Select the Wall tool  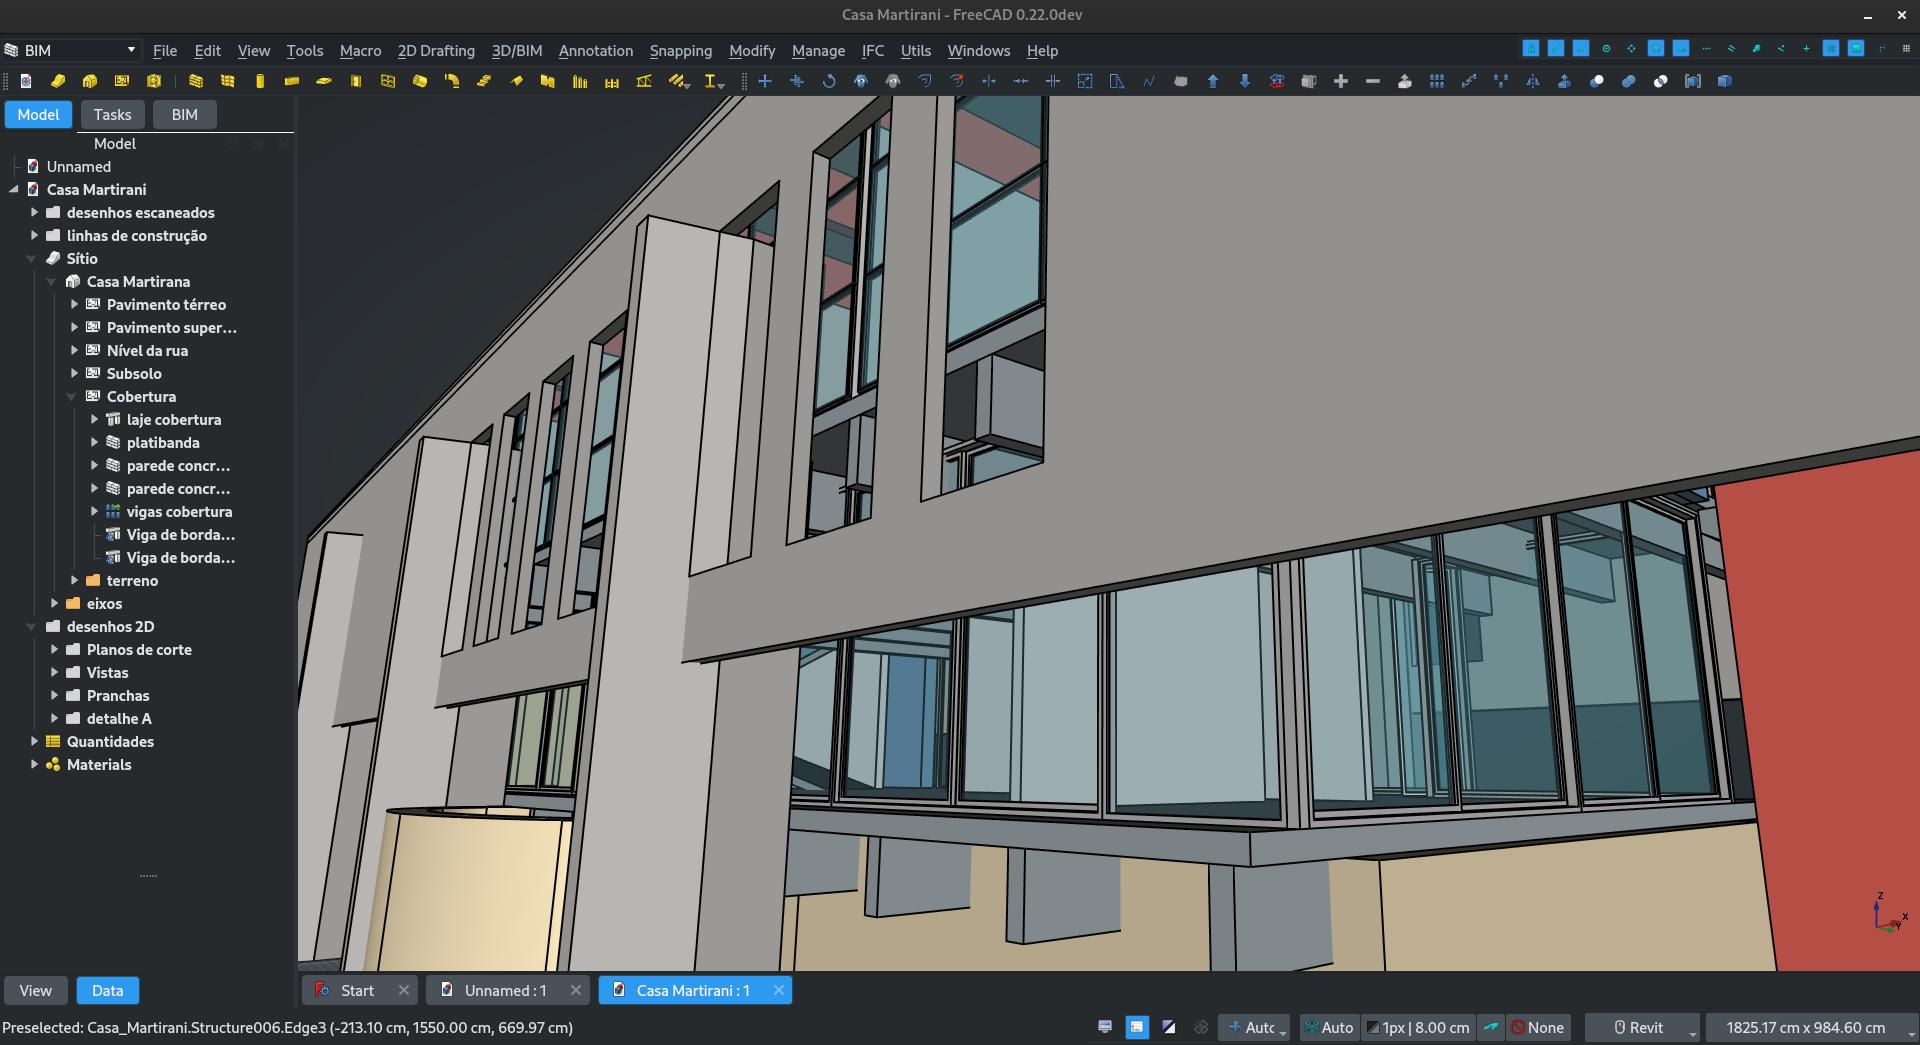coord(194,81)
